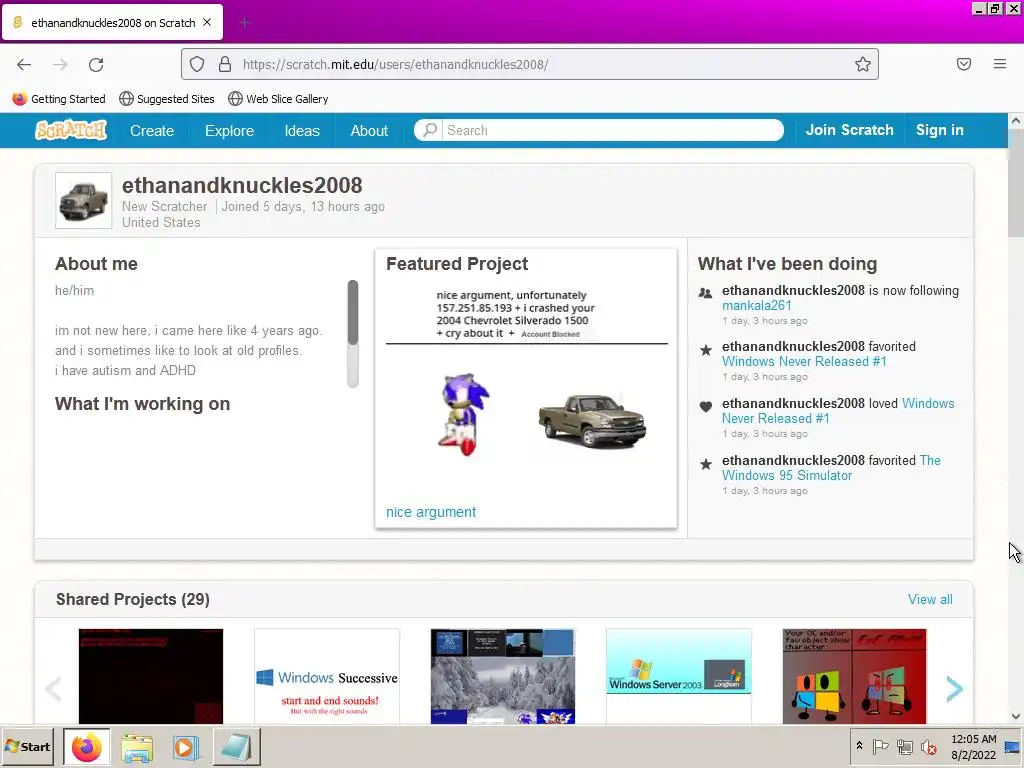Expand hidden tray icons with the chevron

[859, 746]
